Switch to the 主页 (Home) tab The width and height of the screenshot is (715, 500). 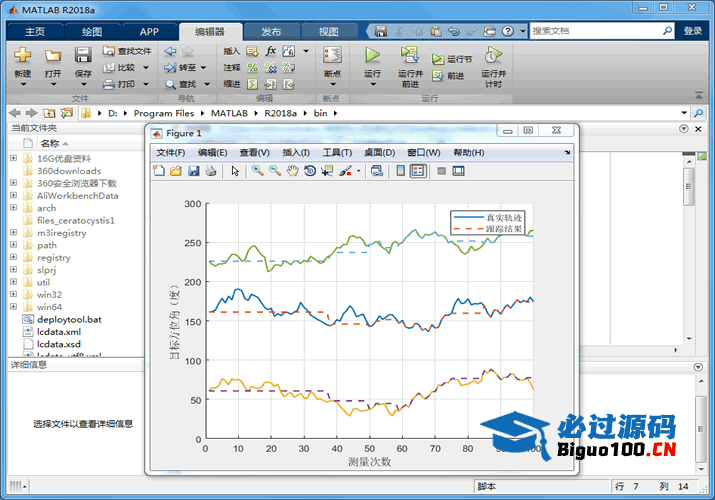[x=35, y=31]
